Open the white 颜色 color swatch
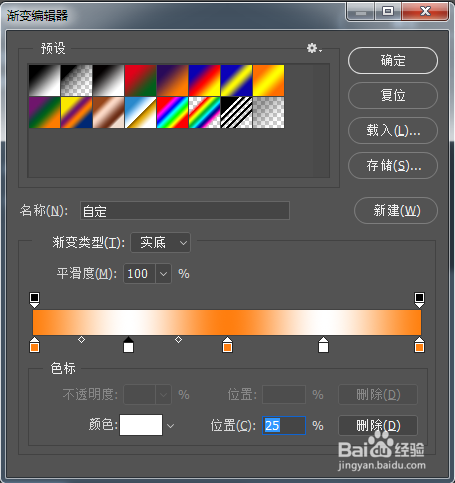455x483 pixels. [x=141, y=425]
